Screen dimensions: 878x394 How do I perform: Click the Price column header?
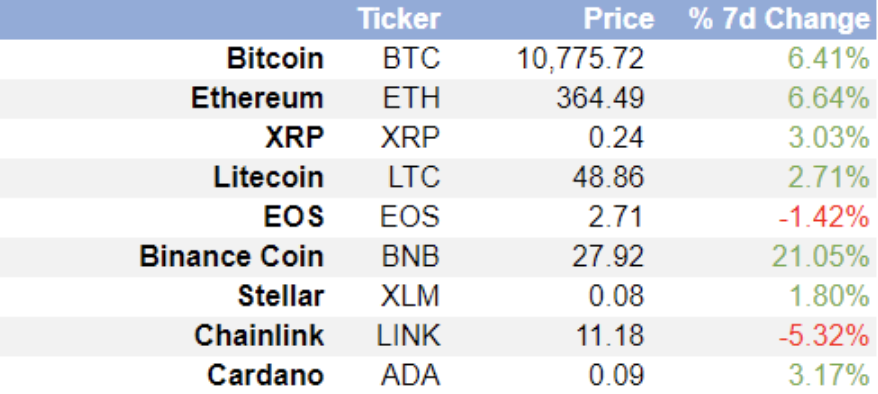619,19
